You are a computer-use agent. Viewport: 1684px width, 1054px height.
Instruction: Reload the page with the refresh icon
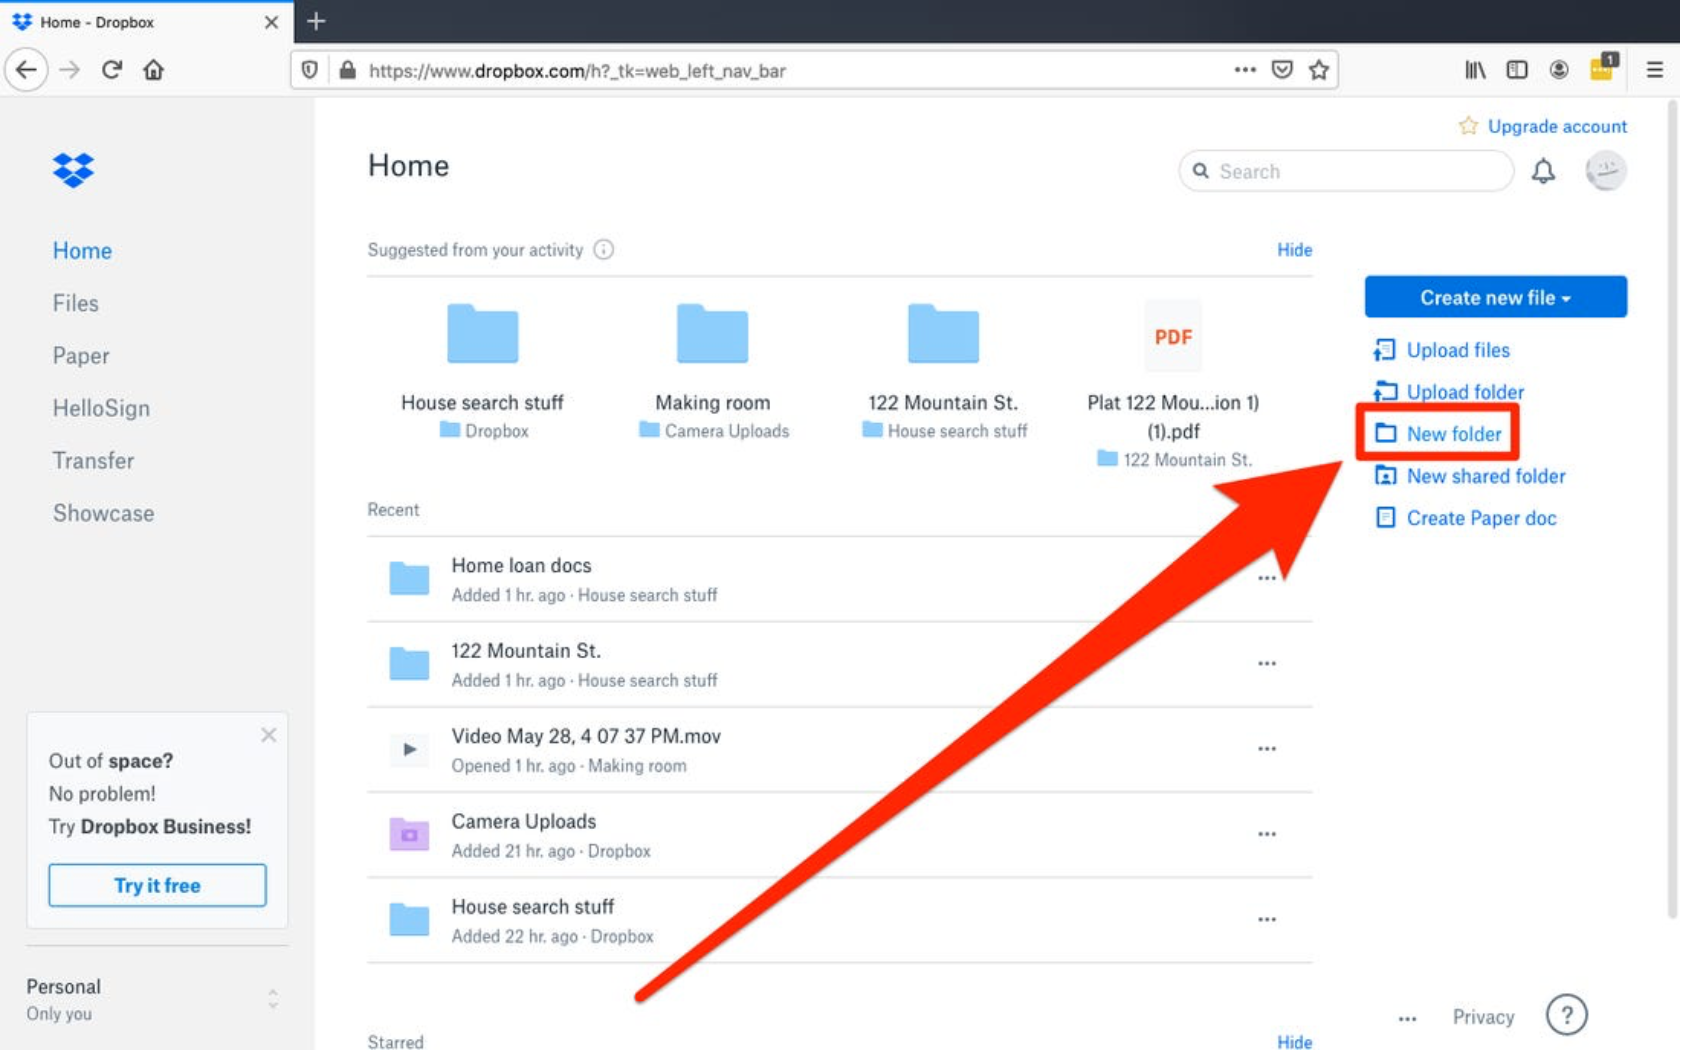(x=112, y=70)
